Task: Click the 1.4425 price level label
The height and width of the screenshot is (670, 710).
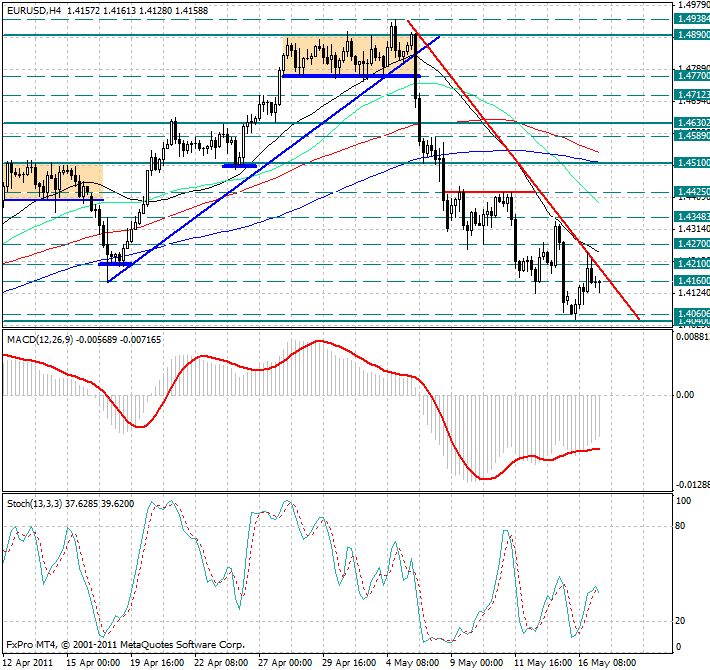Action: (x=691, y=192)
